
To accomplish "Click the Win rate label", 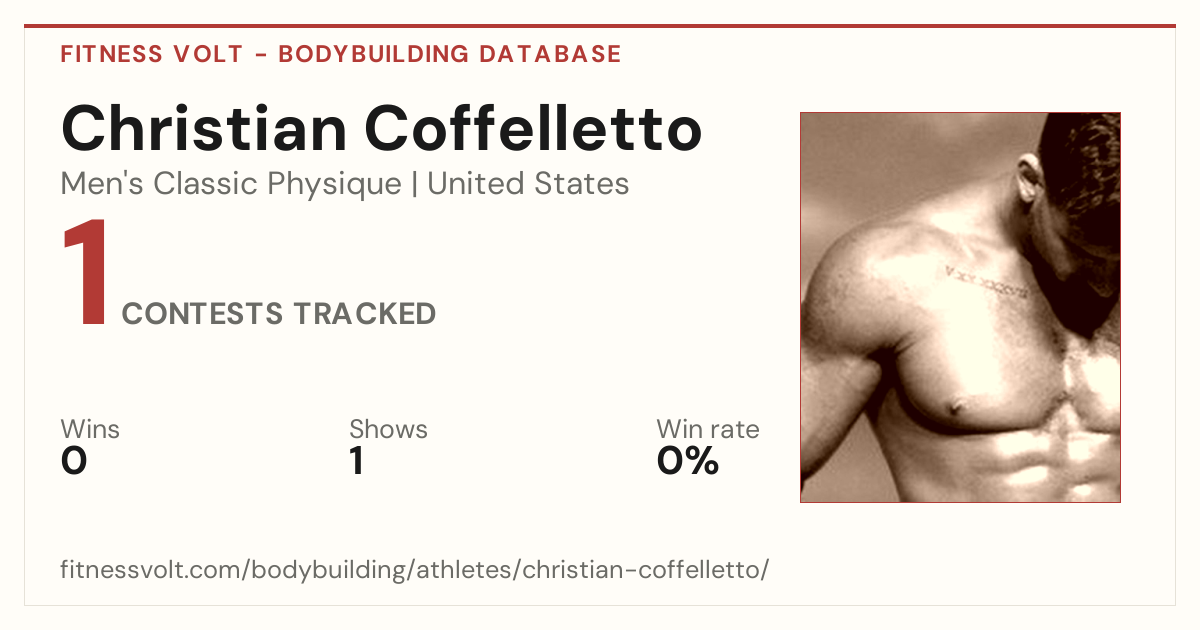I will pos(708,430).
